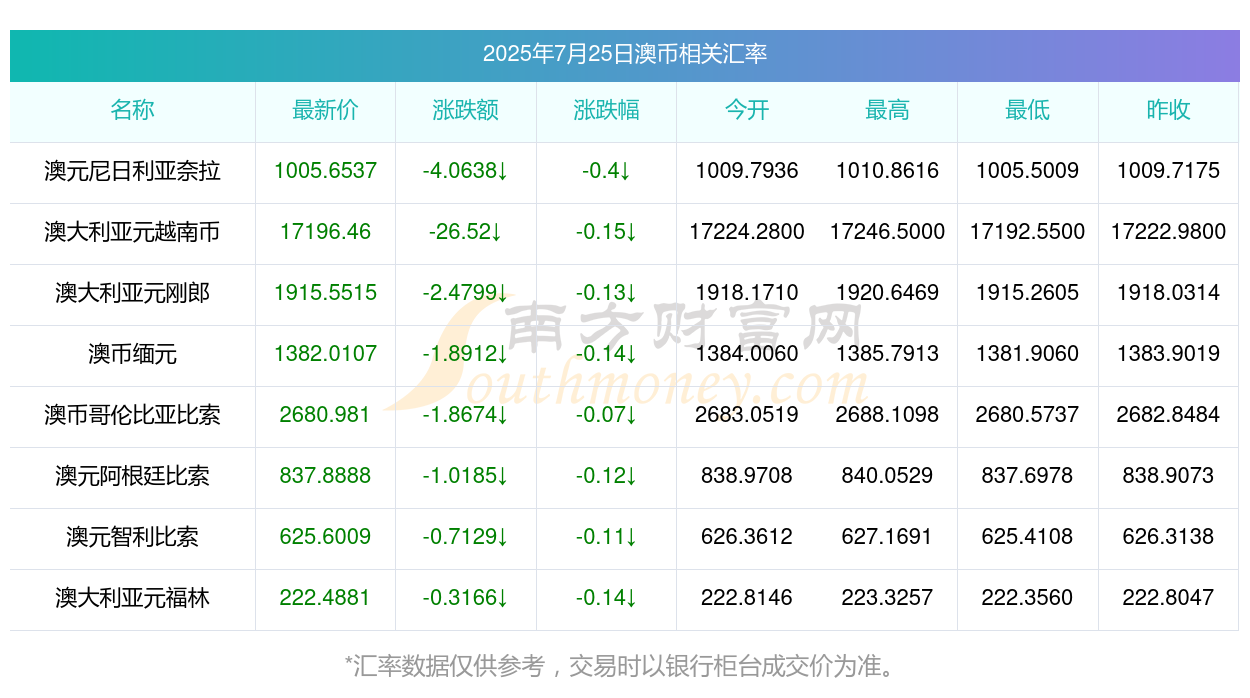This screenshot has height=698, width=1250.
Task: Click the 最新价 column header
Action: click(x=325, y=110)
